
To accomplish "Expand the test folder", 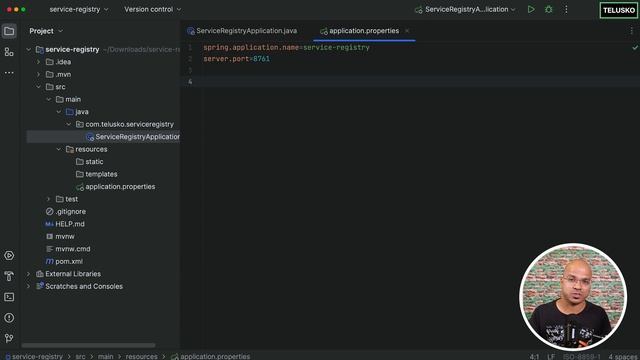I will [49, 199].
